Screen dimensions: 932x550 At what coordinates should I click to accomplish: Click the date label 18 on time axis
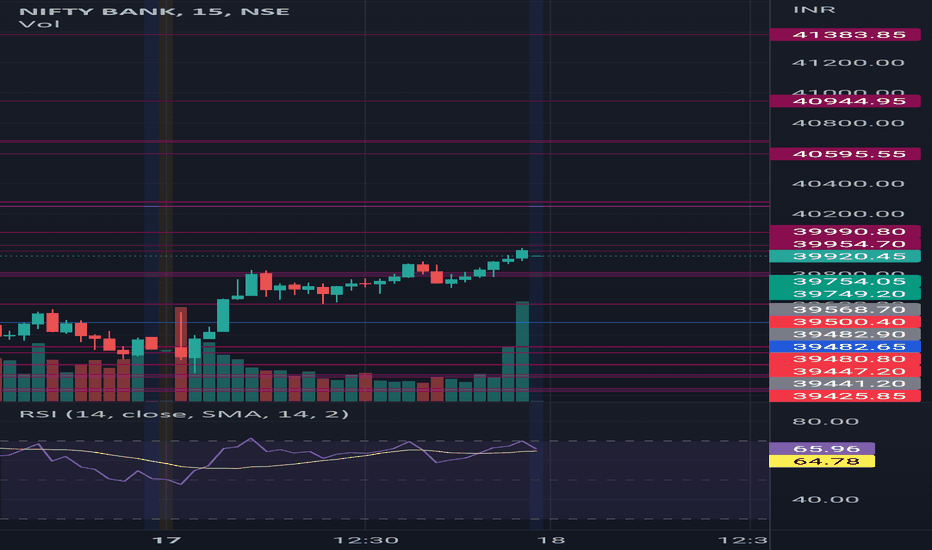(550, 540)
